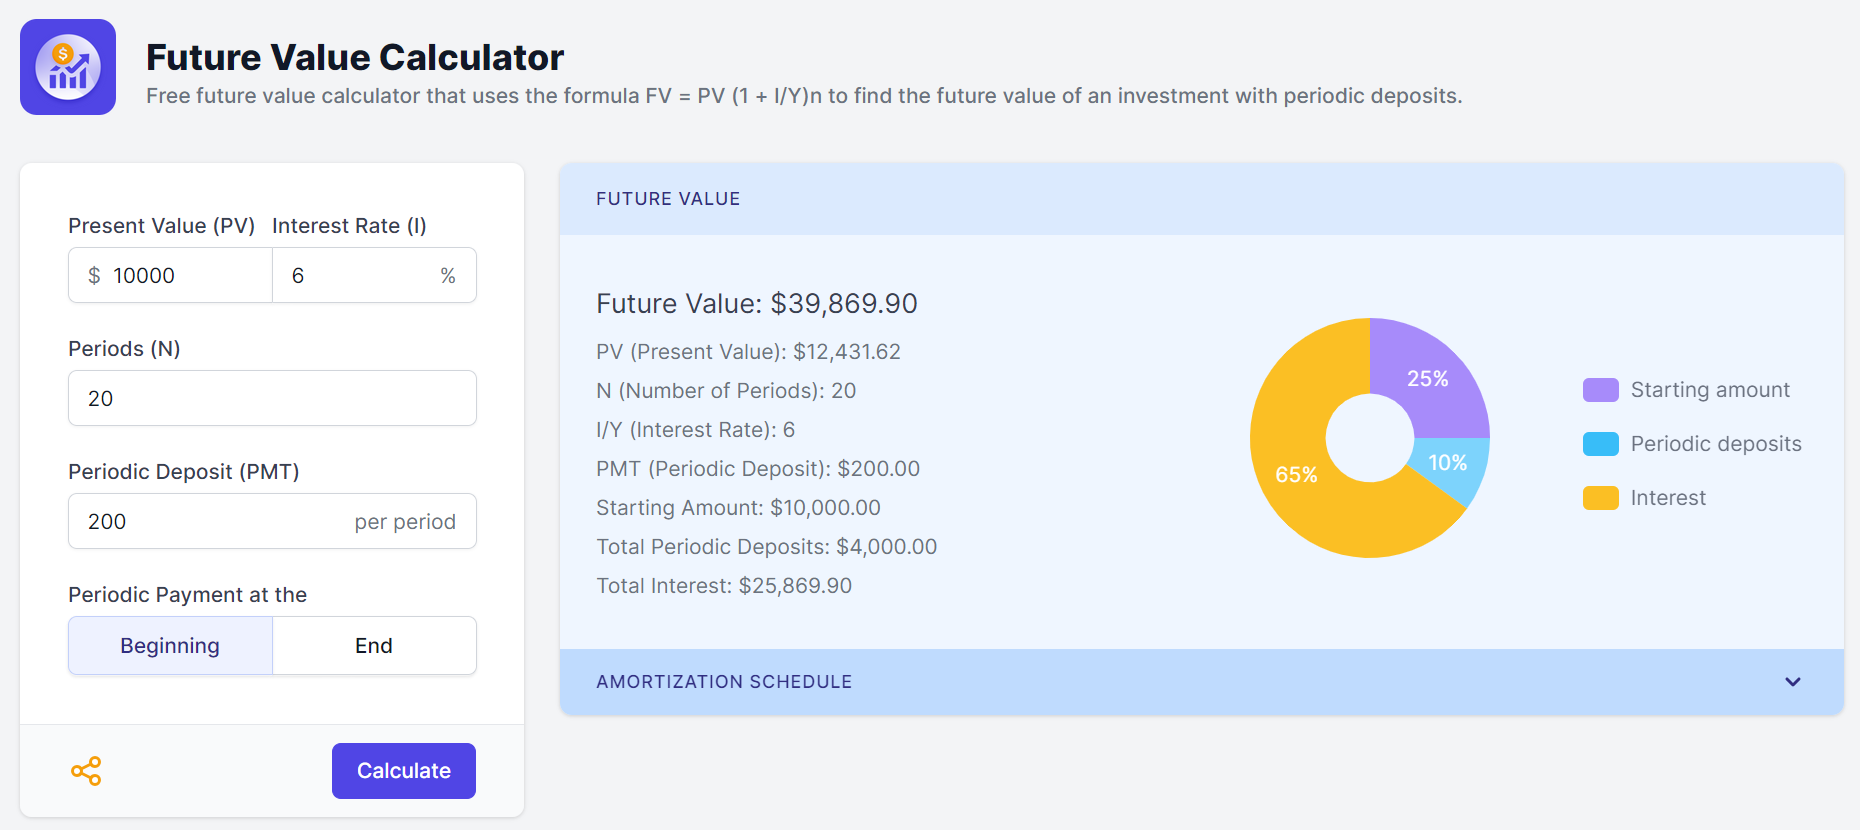Open the Amortization Schedule section
1860x830 pixels.
click(724, 682)
